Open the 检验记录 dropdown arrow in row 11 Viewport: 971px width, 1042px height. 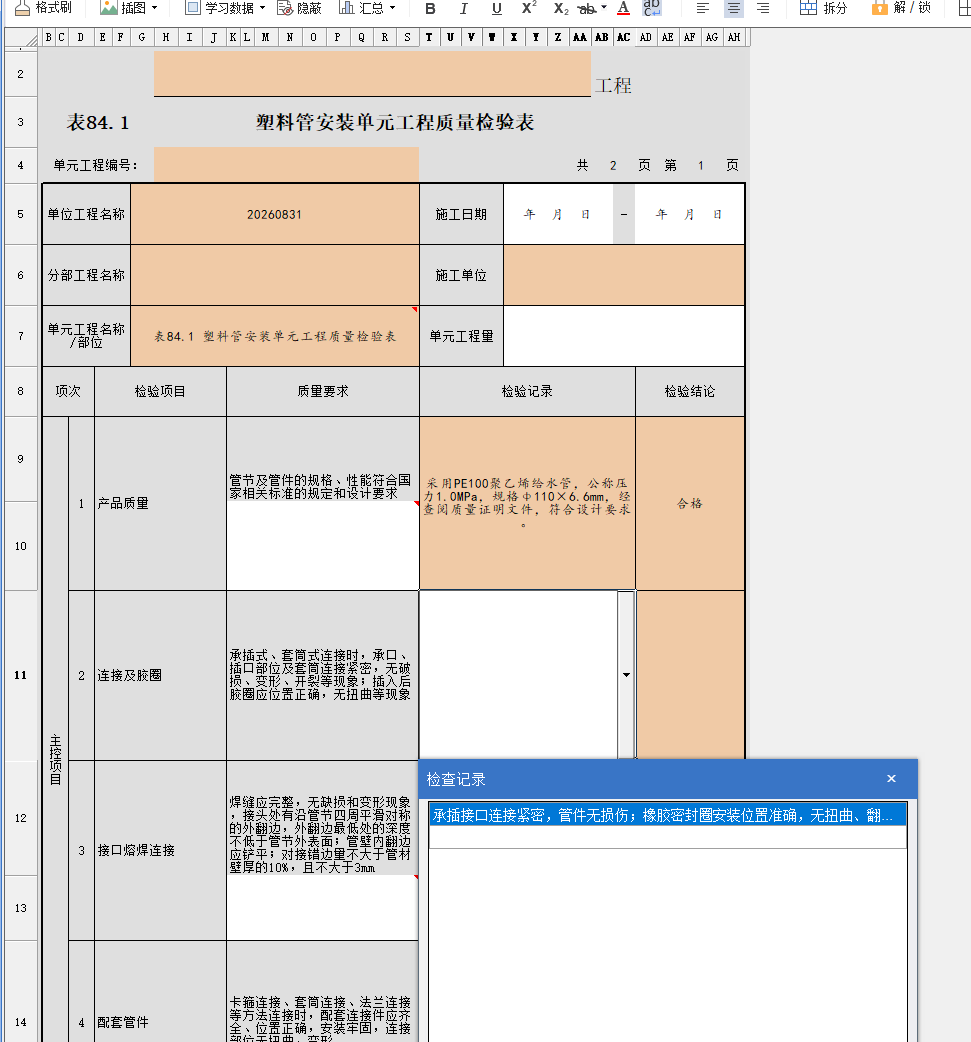(x=626, y=675)
